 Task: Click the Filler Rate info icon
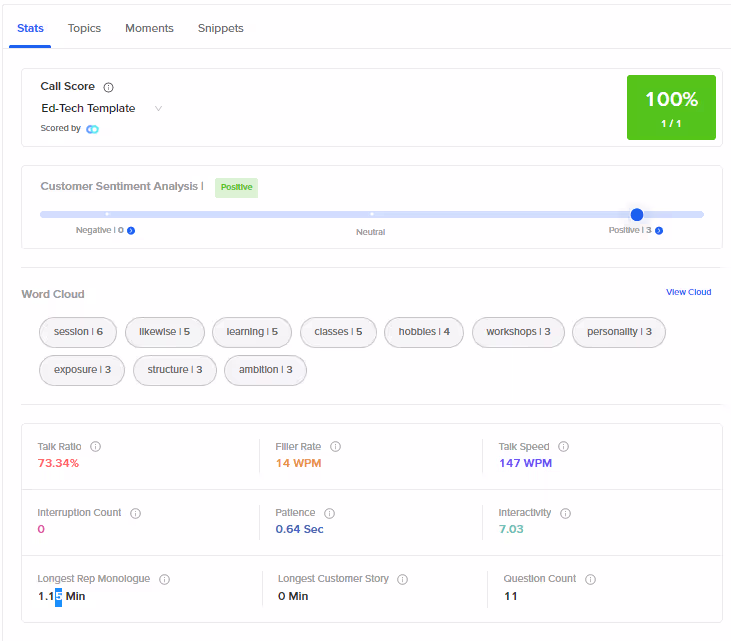click(x=335, y=447)
